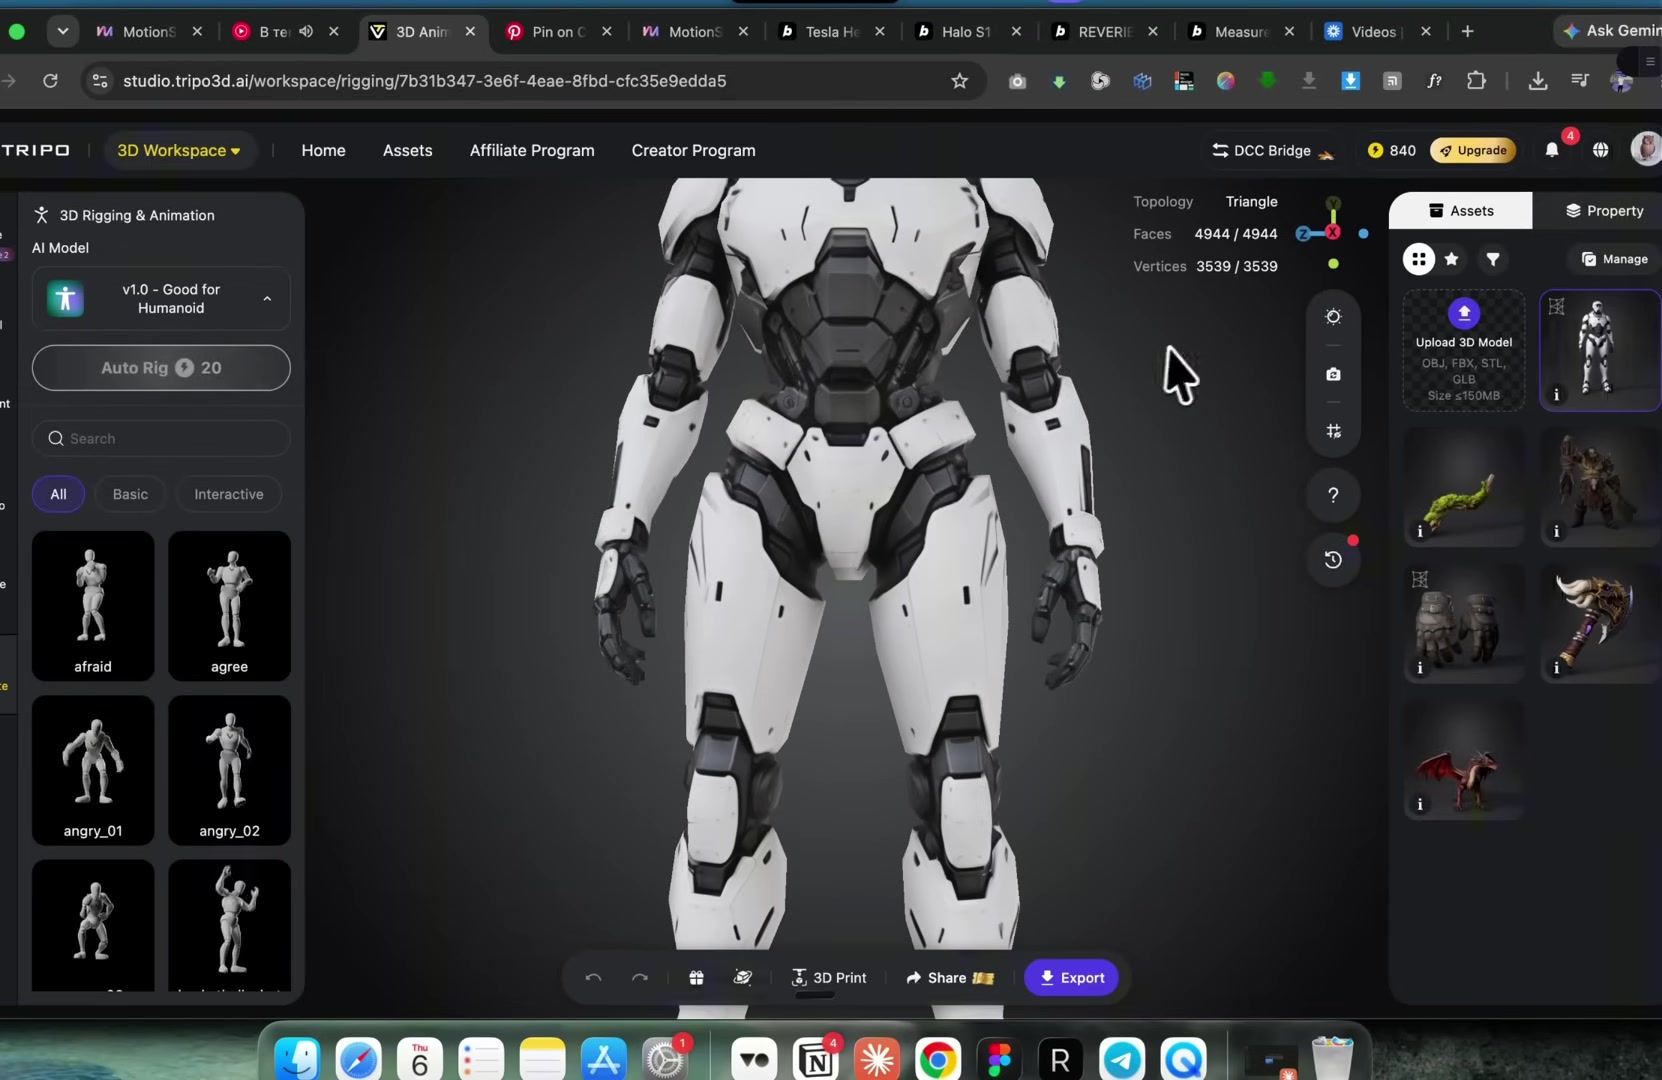Image resolution: width=1662 pixels, height=1080 pixels.
Task: Open the funnel filter in Assets panel
Action: pyautogui.click(x=1493, y=259)
